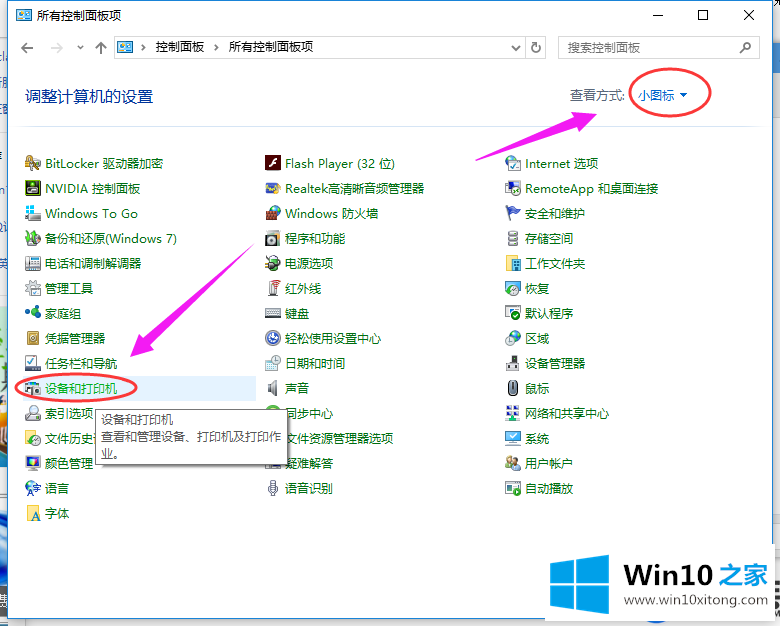The height and width of the screenshot is (626, 780).
Task: Open the BitLocker drive encryption icon
Action: [33, 163]
